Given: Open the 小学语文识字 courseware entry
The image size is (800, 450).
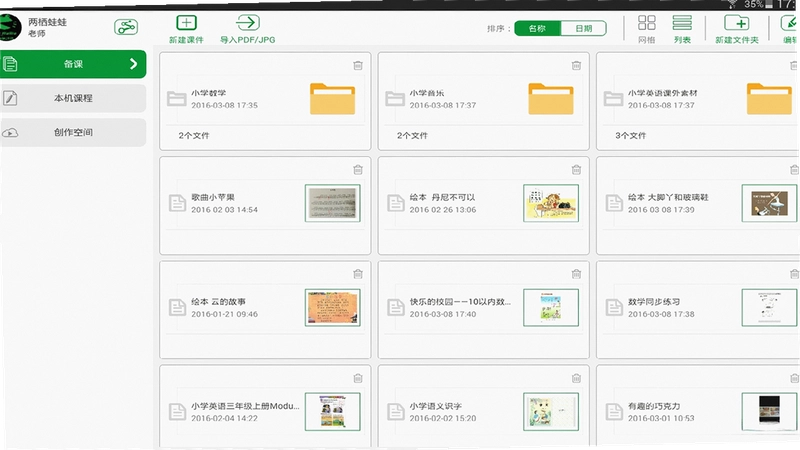Looking at the screenshot, I should pyautogui.click(x=483, y=407).
